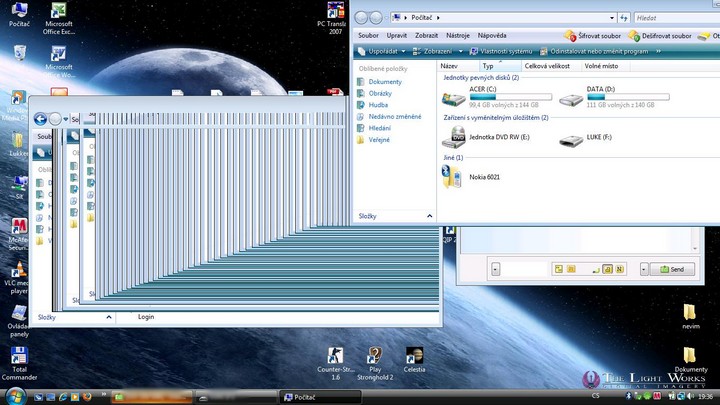Screen dimensions: 720x405
Task: Click the Hledat search field
Action: coord(670,17)
